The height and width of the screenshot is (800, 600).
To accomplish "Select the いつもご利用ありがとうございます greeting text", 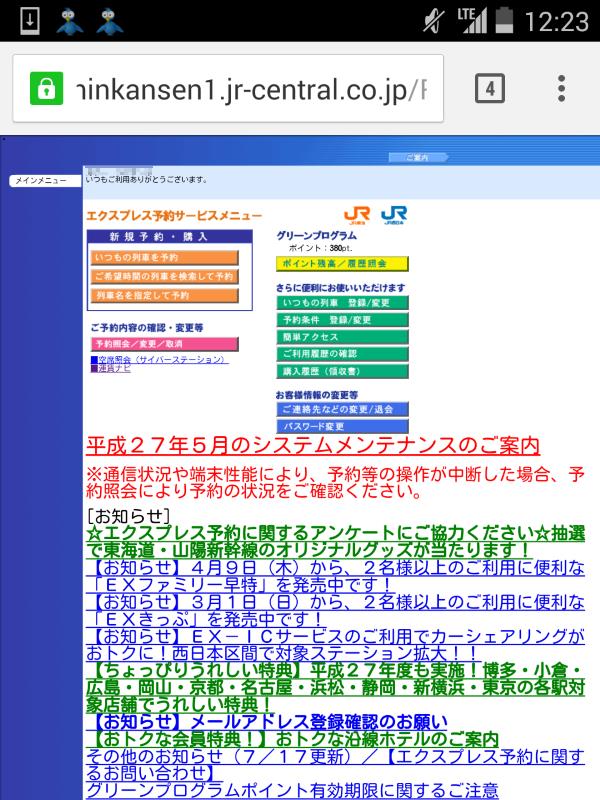I will pos(146,180).
